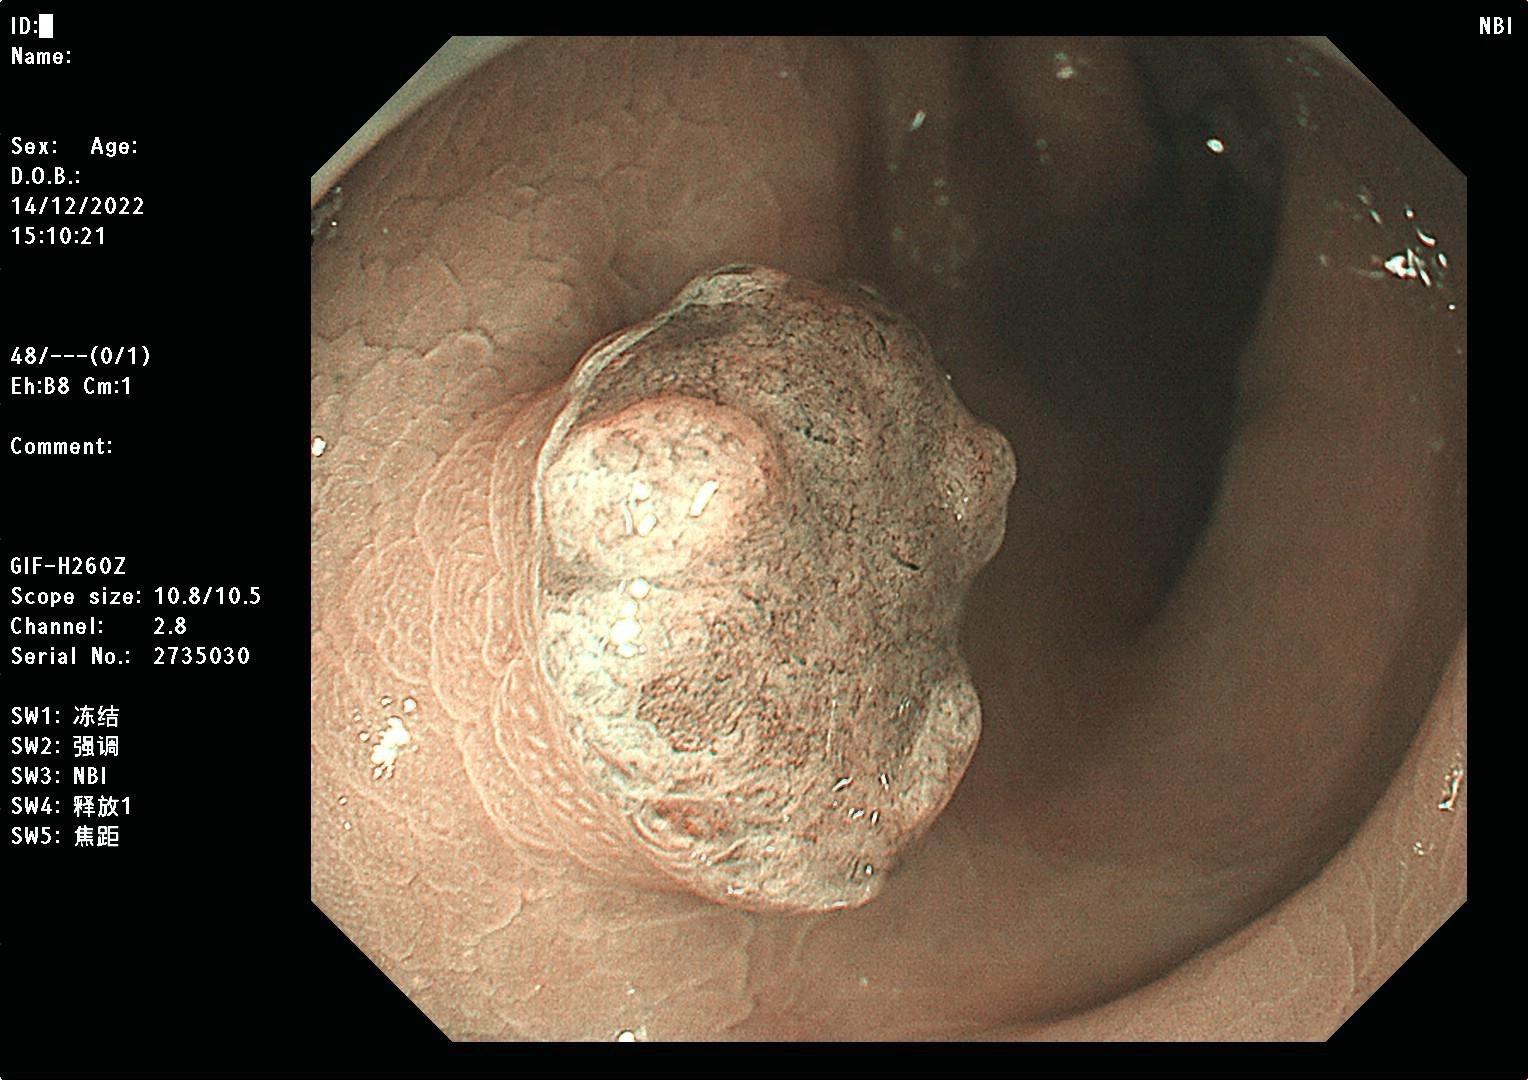Select the SW2: 强调 entry
1528x1080 pixels.
(x=65, y=746)
